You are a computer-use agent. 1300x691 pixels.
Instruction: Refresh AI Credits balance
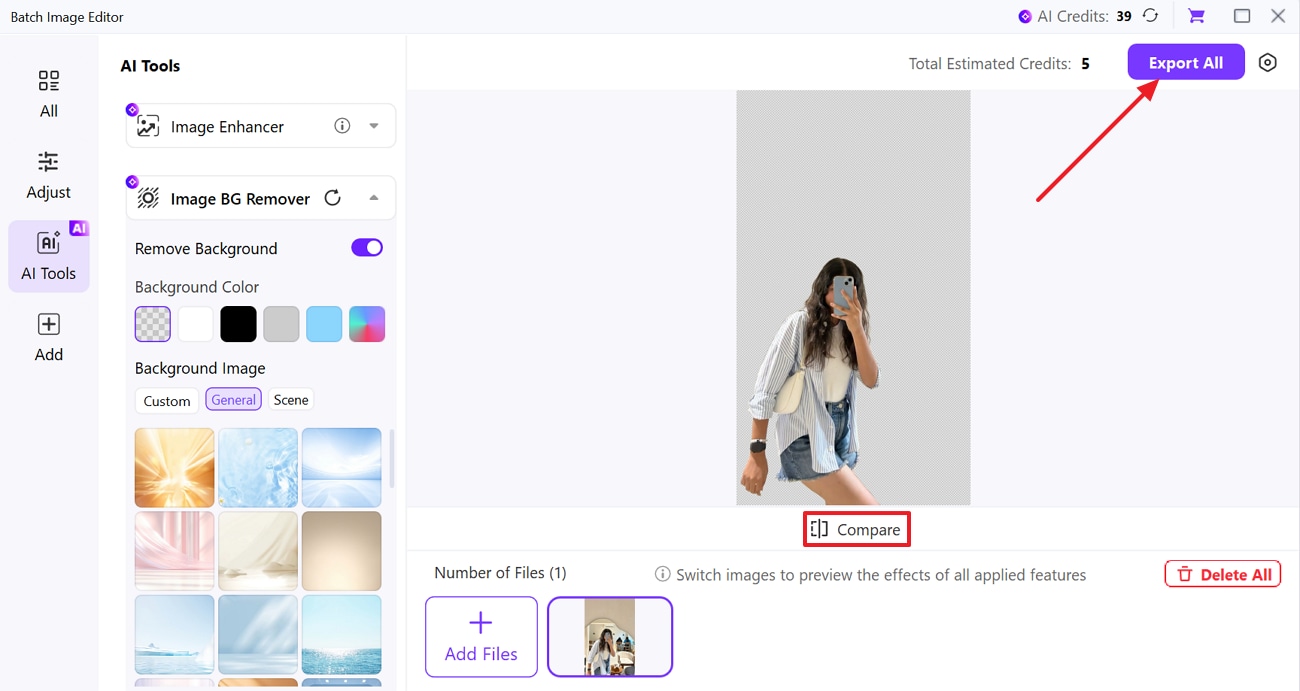click(x=1151, y=16)
